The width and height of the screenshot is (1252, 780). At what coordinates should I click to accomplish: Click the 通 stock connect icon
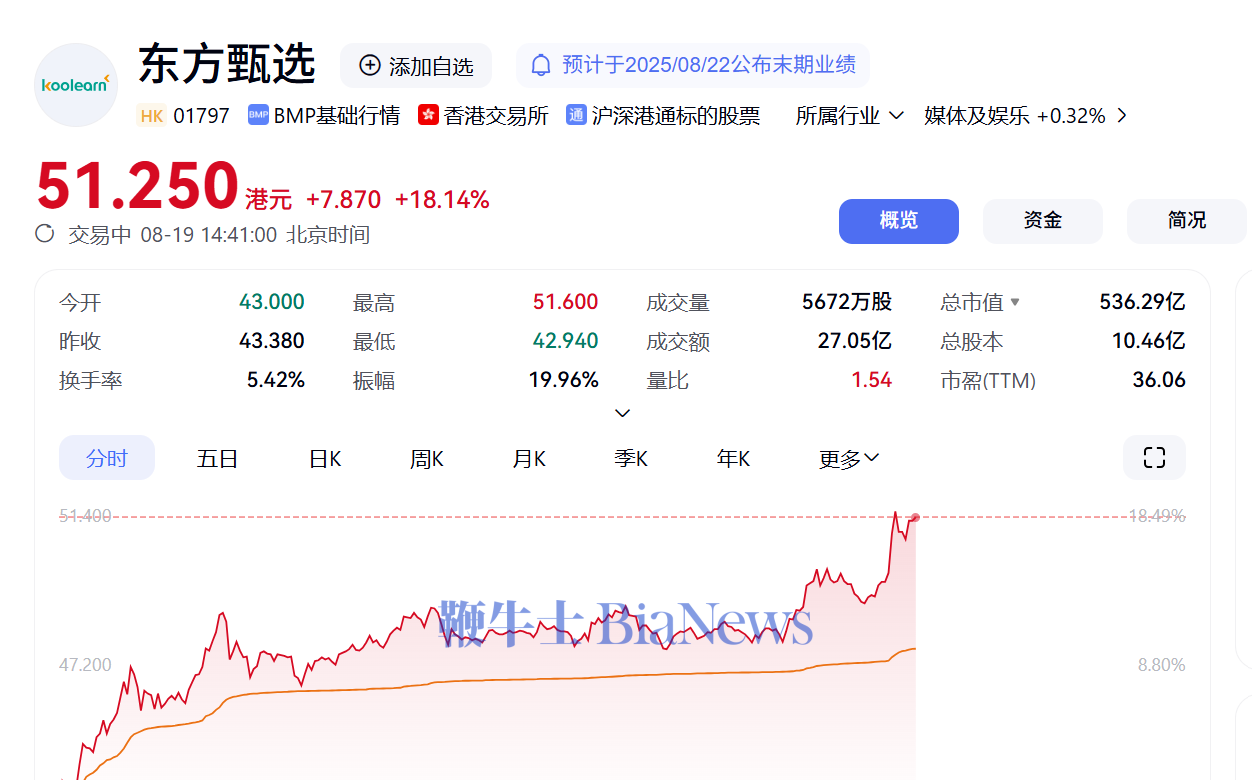(x=576, y=116)
